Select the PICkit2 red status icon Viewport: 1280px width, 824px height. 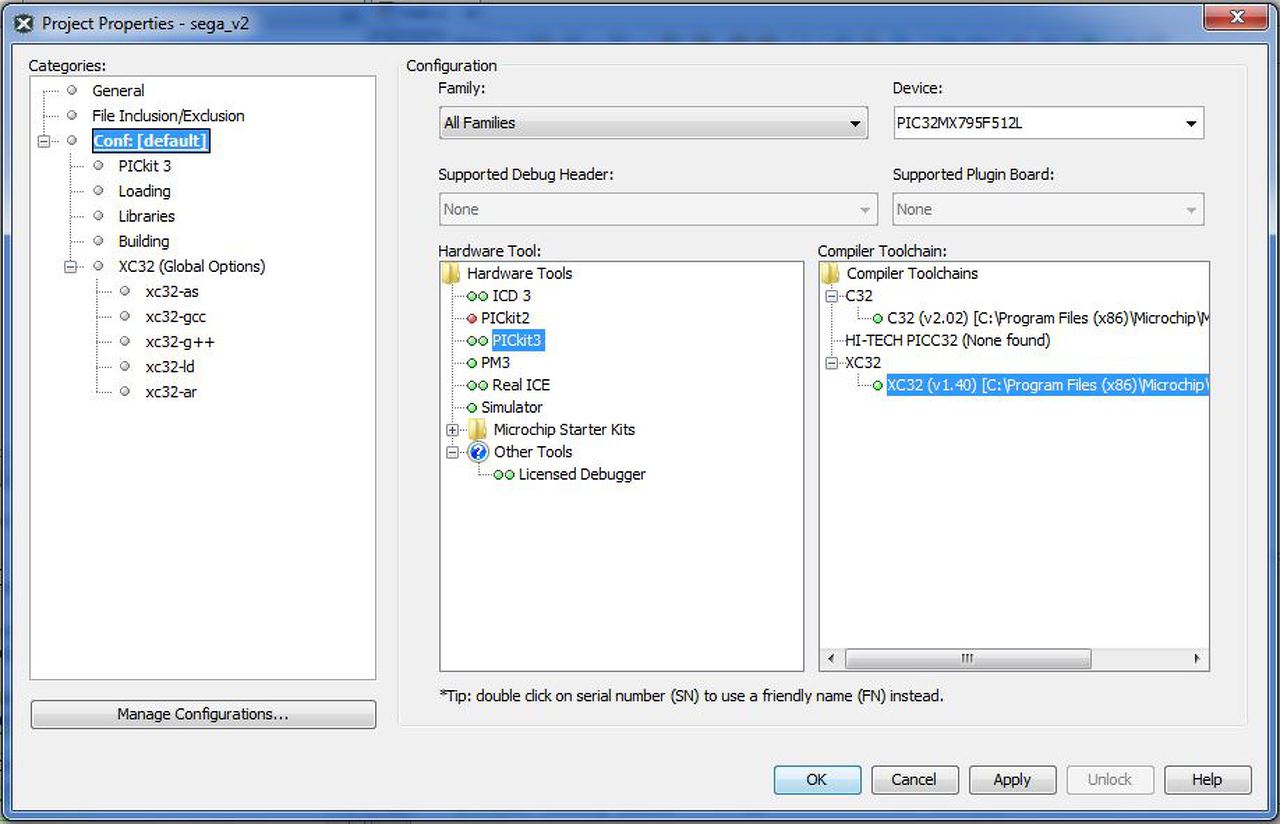(x=472, y=318)
